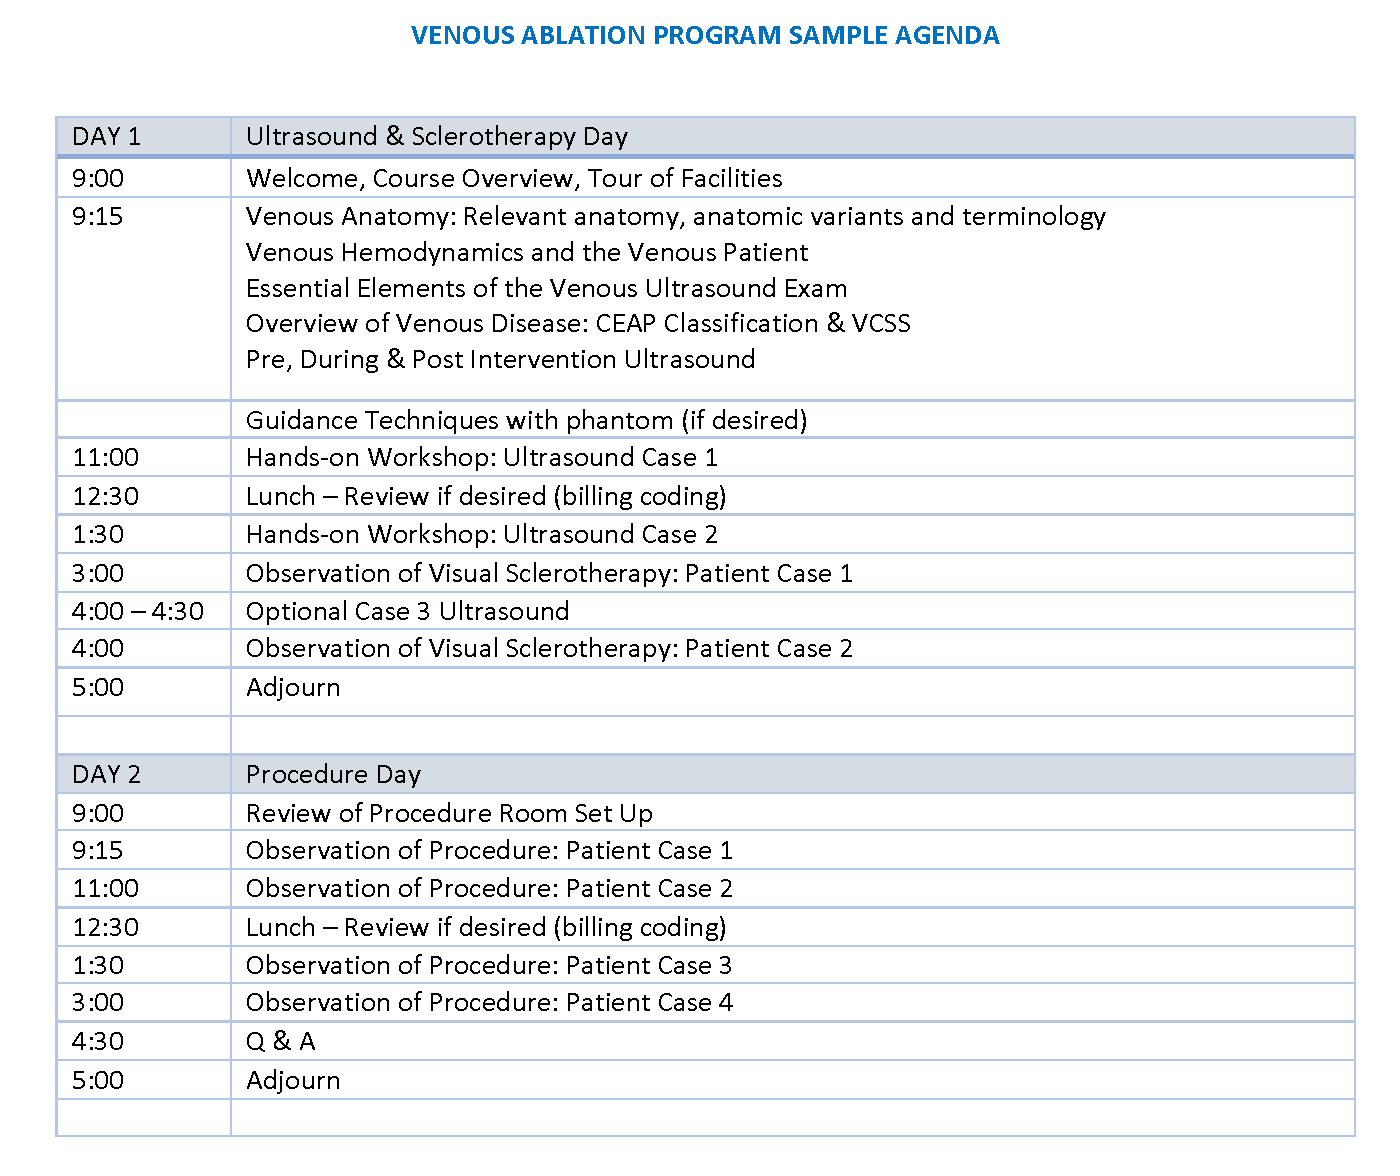Select Observation of Procedure: Patient Case 1
This screenshot has width=1400, height=1176.
489,850
